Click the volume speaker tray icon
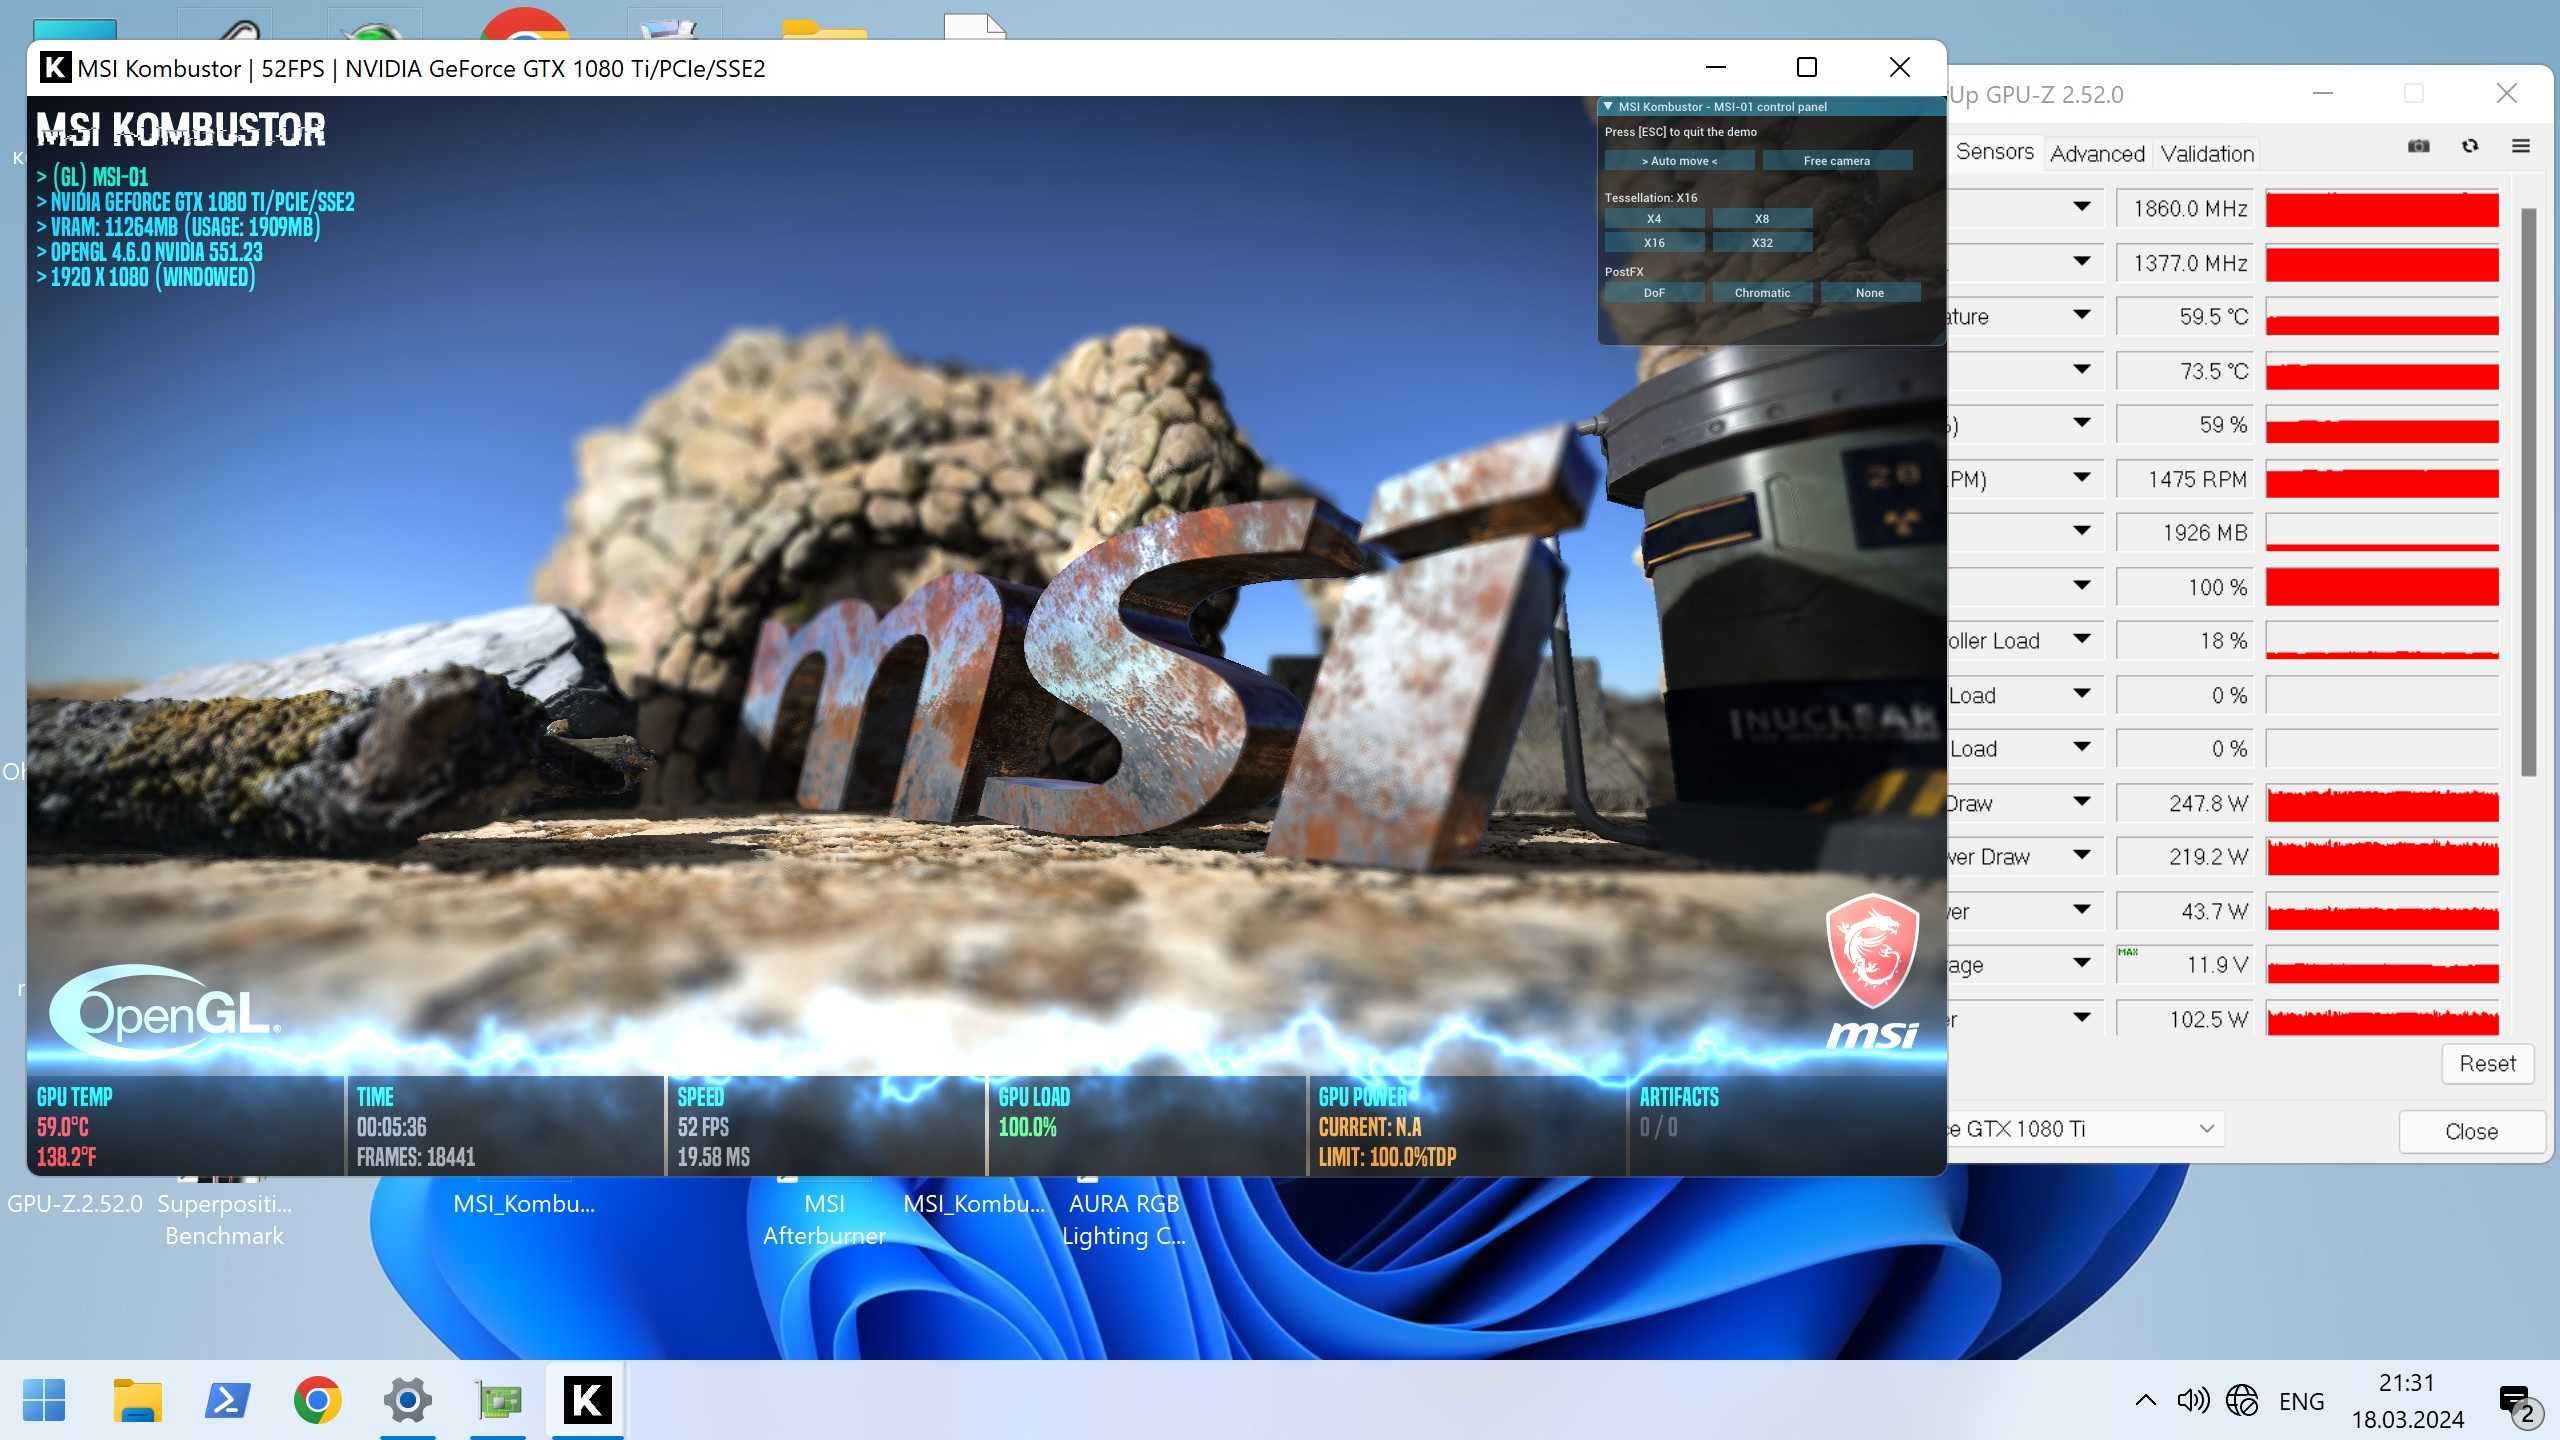This screenshot has width=2560, height=1440. tap(2193, 1400)
